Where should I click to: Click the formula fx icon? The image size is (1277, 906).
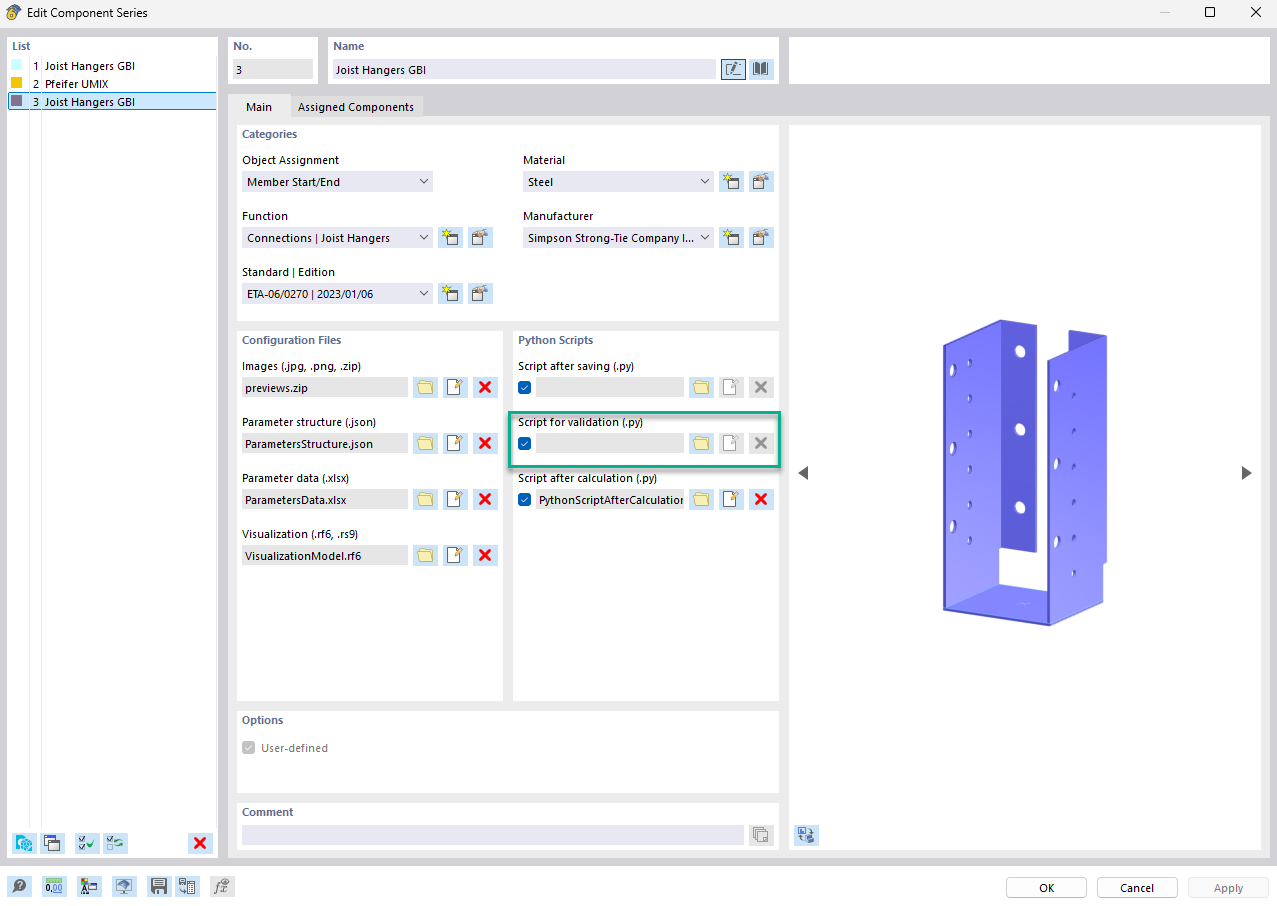click(222, 886)
